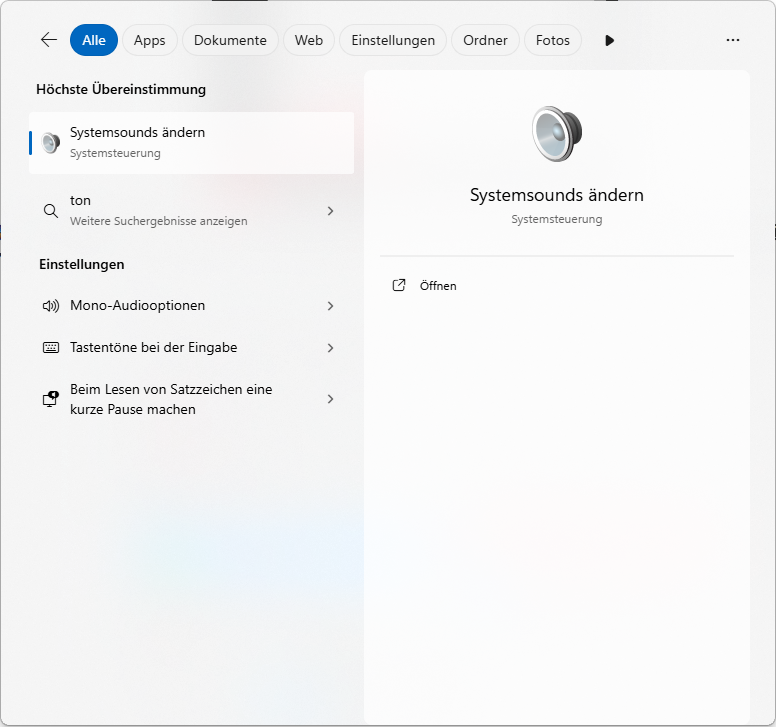The width and height of the screenshot is (776, 727).
Task: Click the speaker icon beside Systemsounds ändern result
Action: [50, 143]
